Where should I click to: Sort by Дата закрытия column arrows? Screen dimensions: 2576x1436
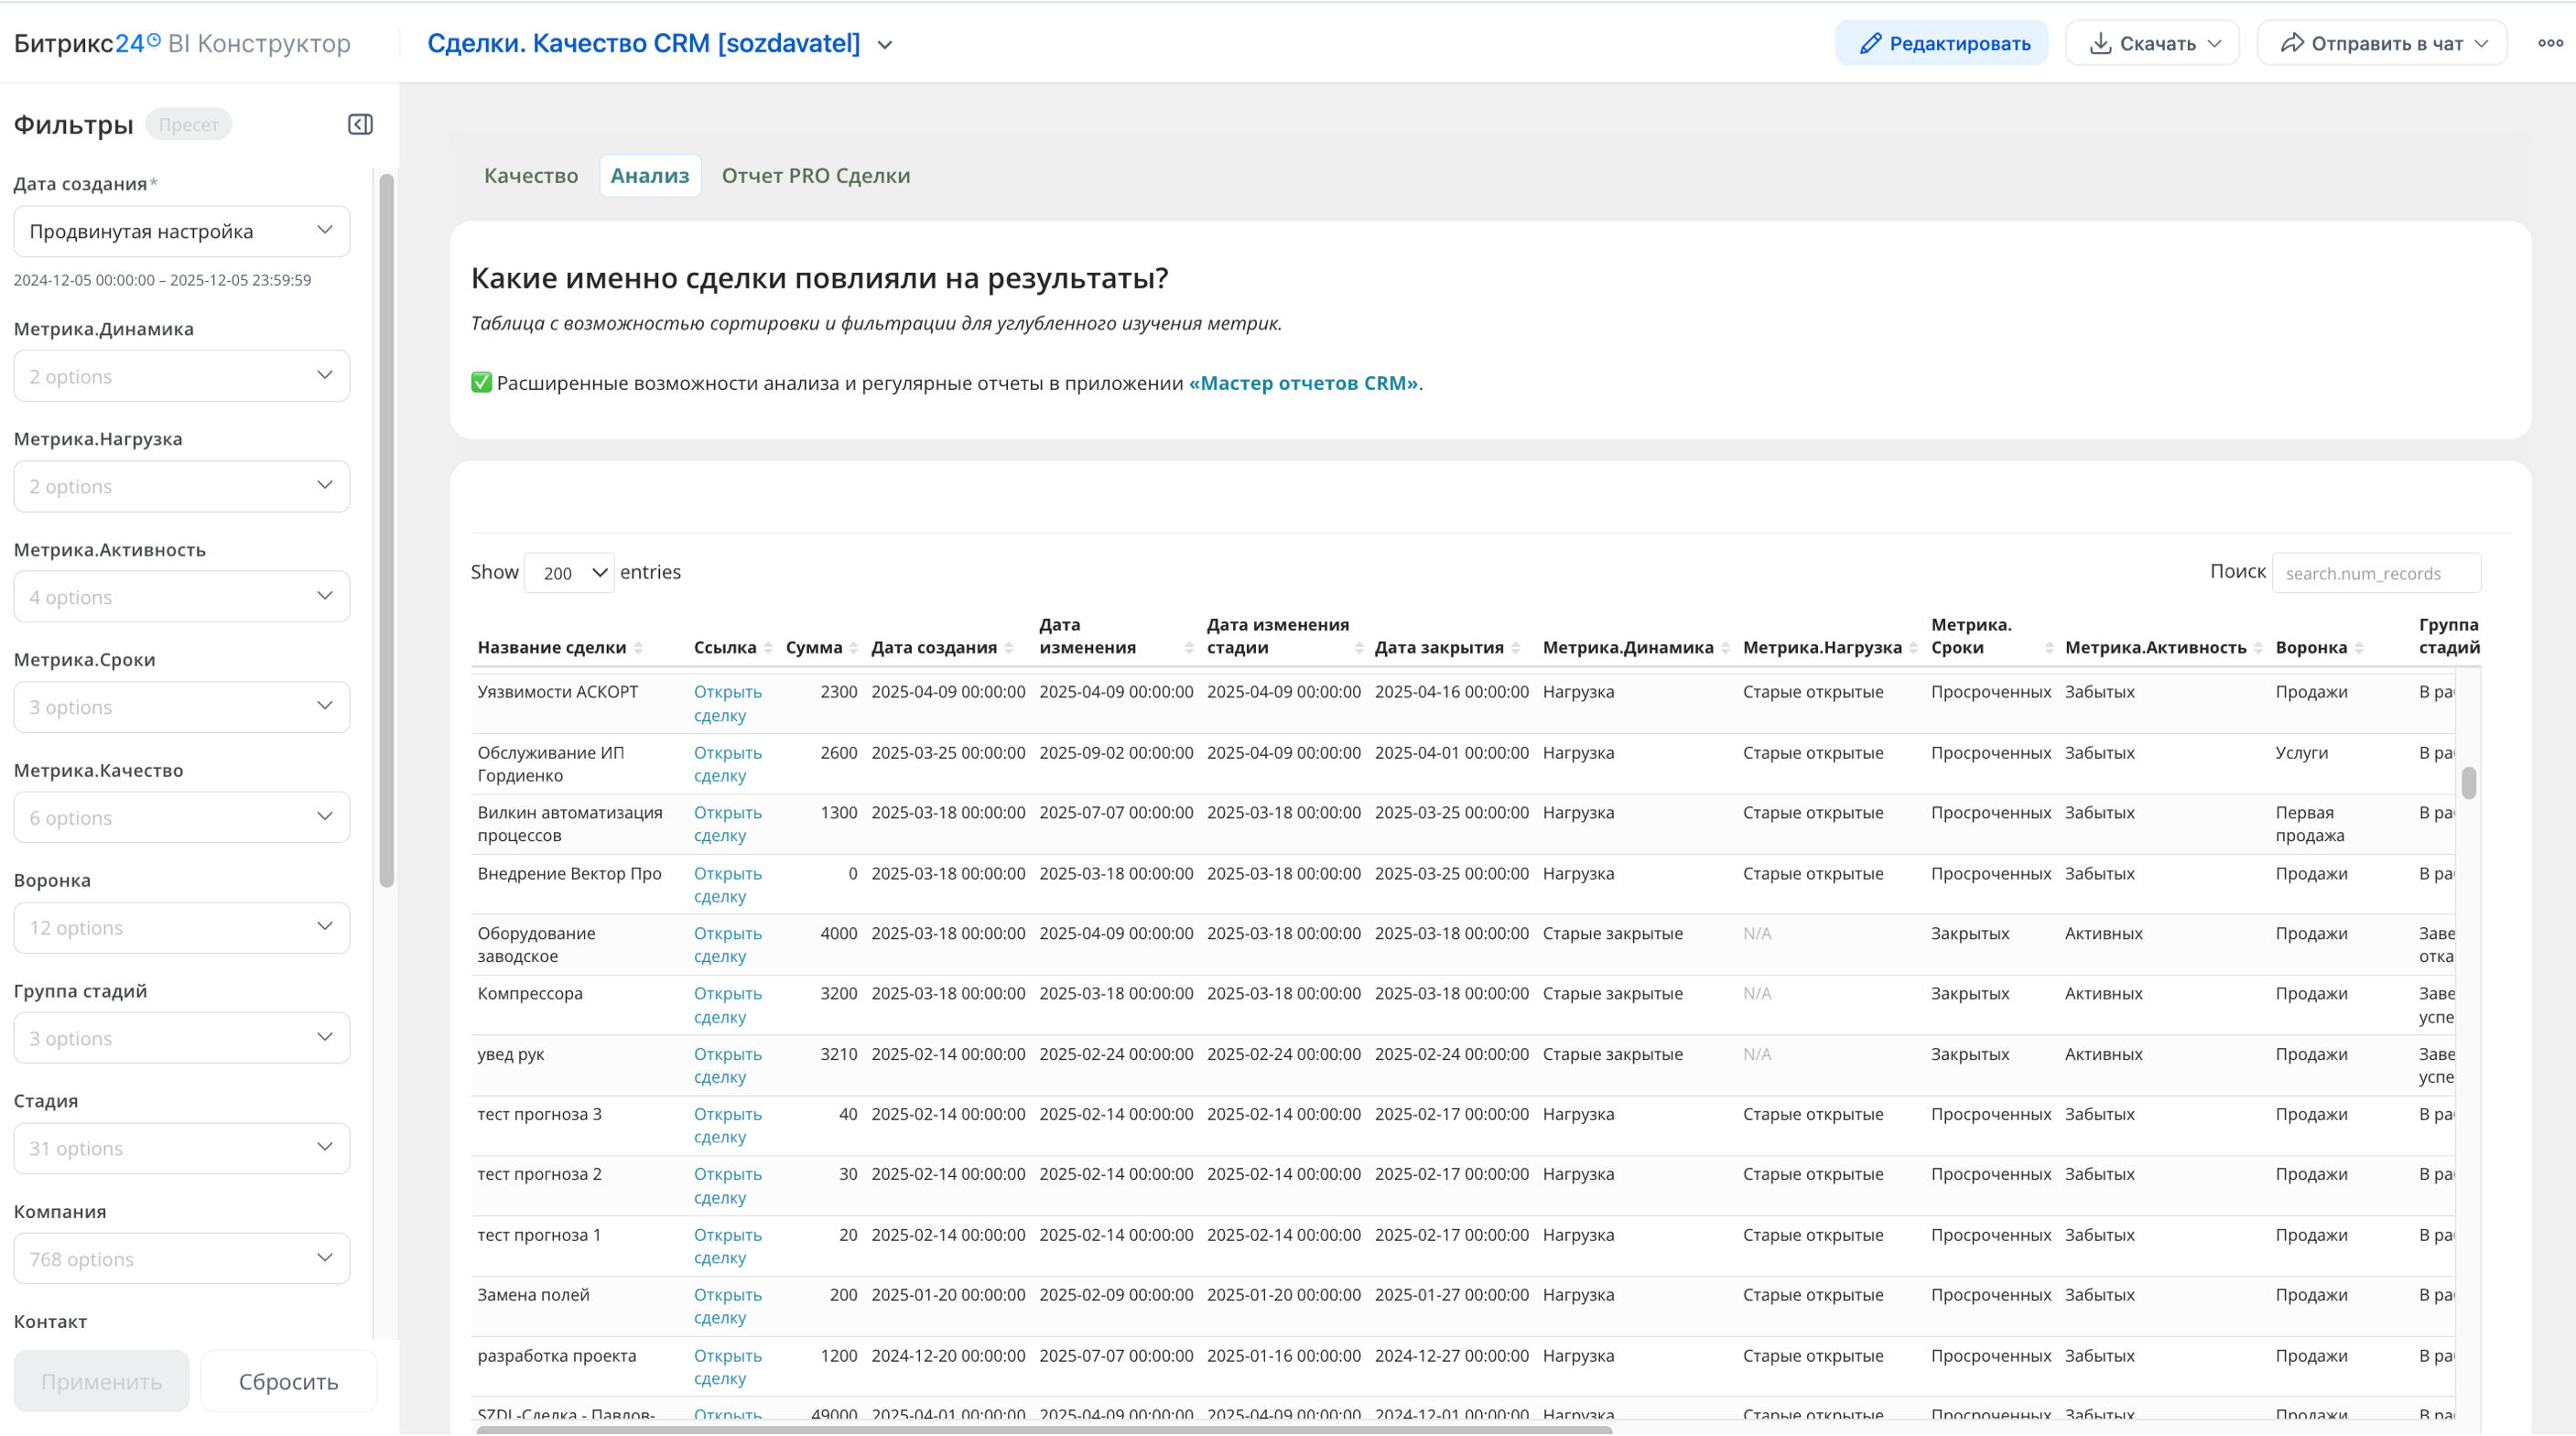(x=1516, y=648)
